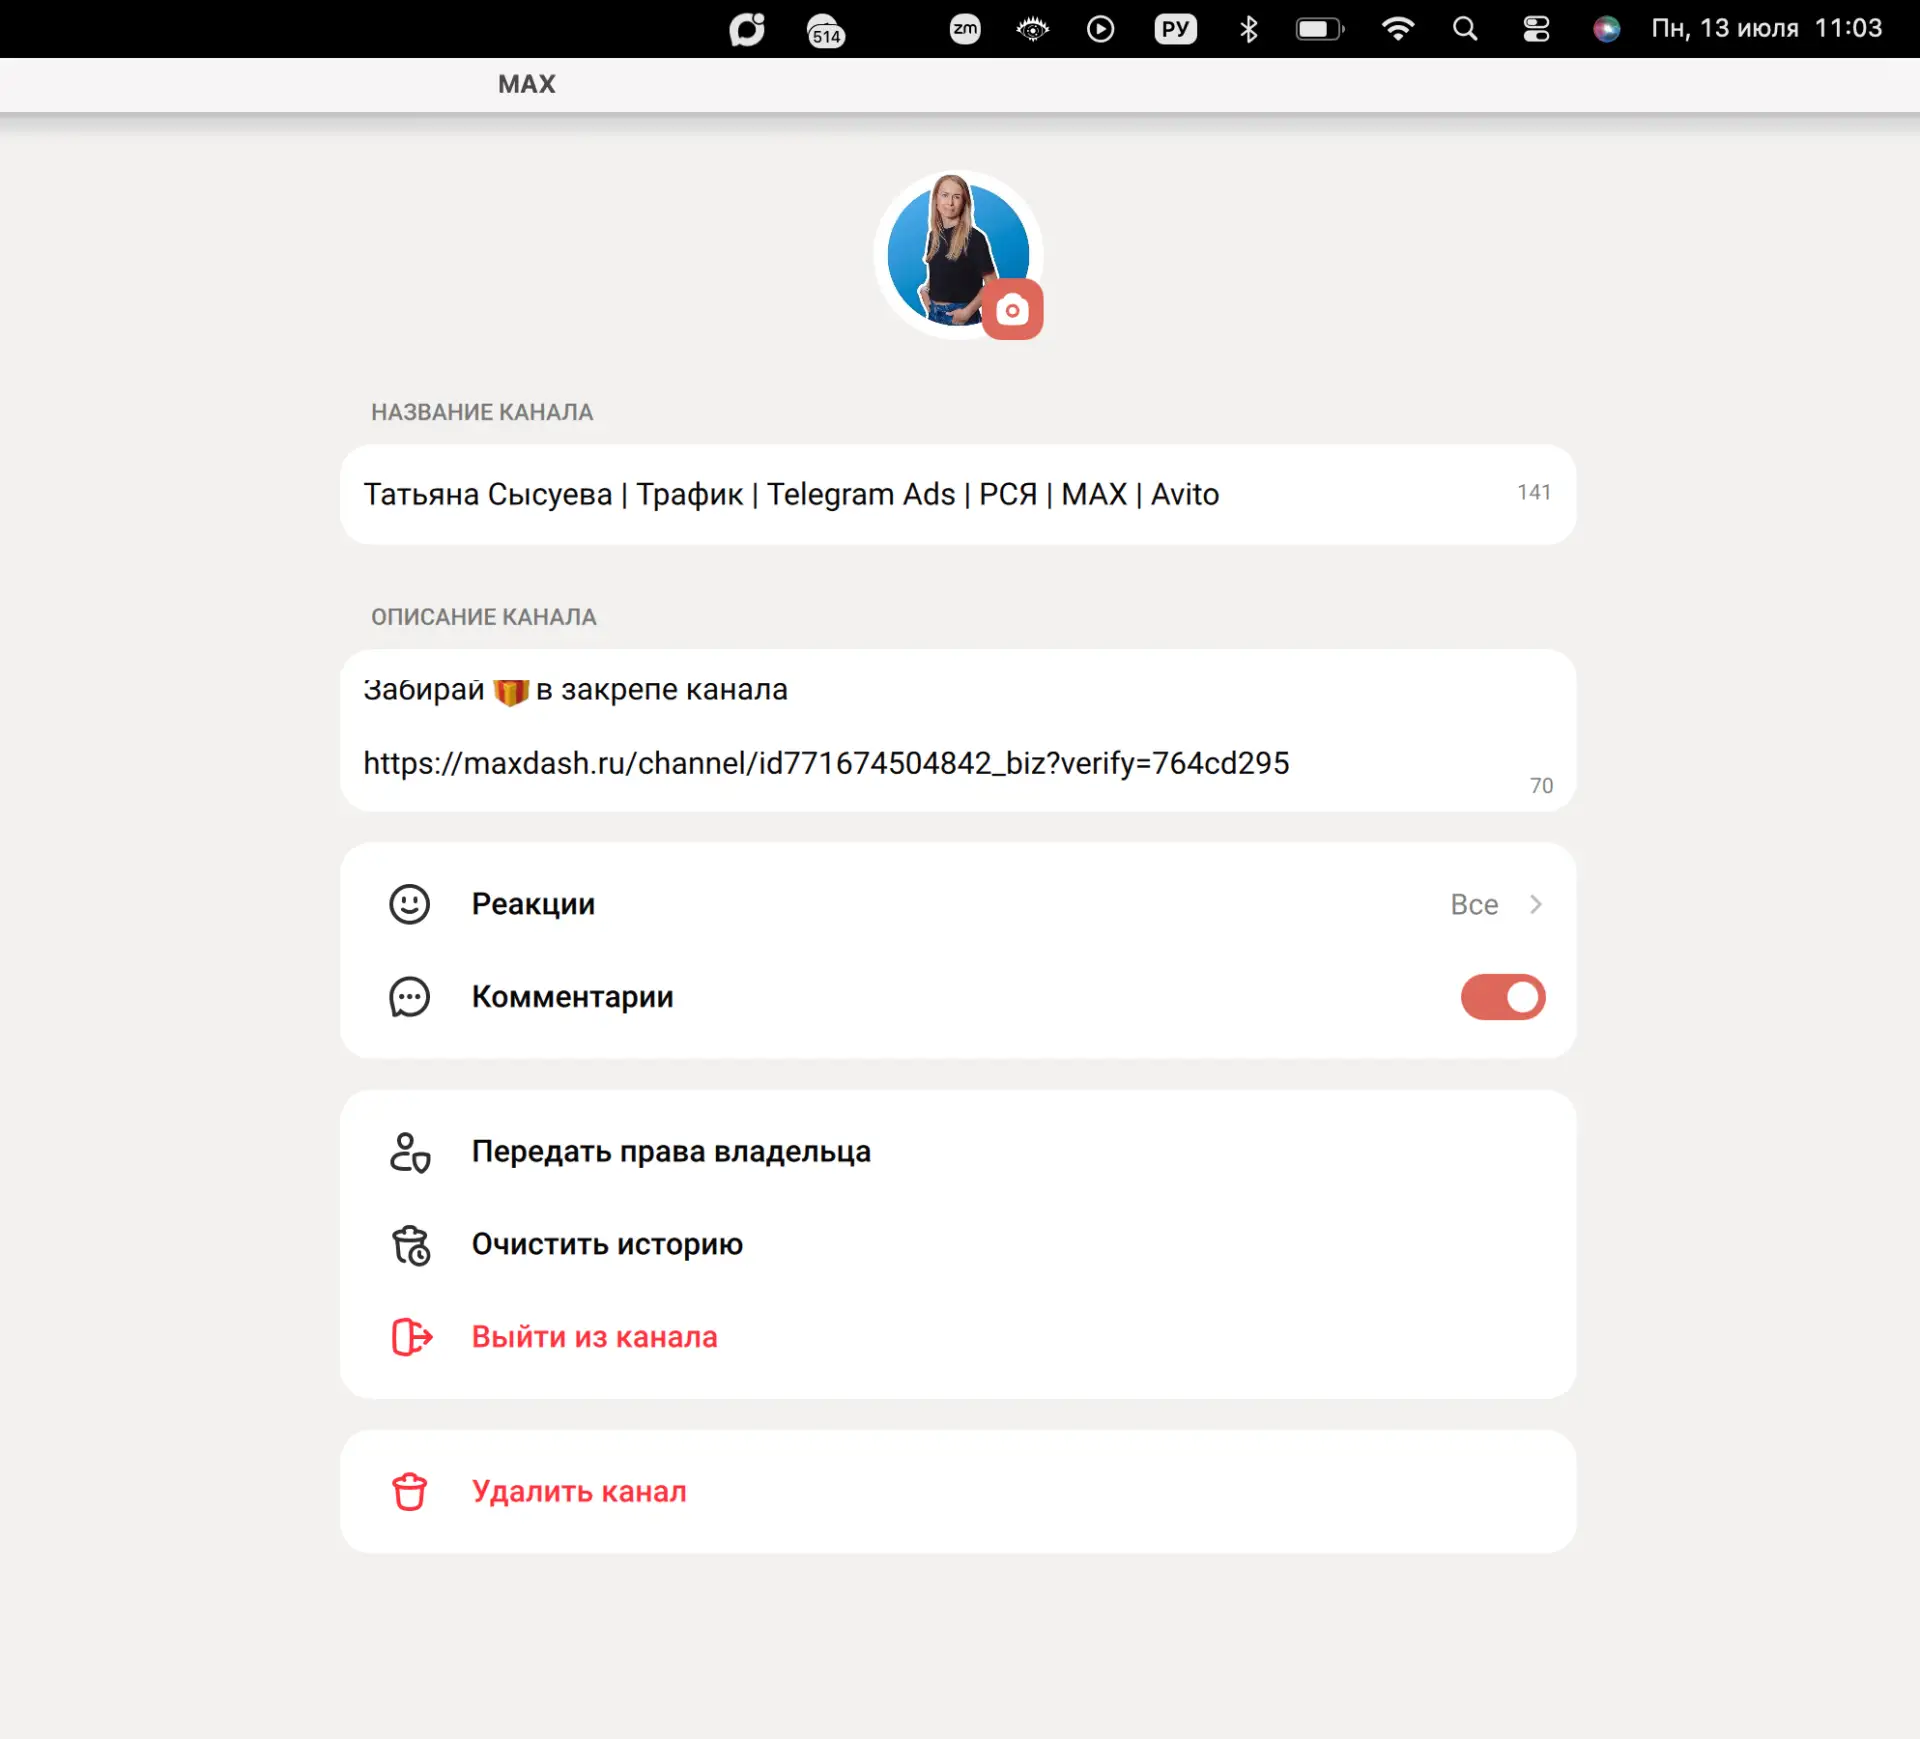Open the MAX messenger menu bar icon

tap(747, 29)
